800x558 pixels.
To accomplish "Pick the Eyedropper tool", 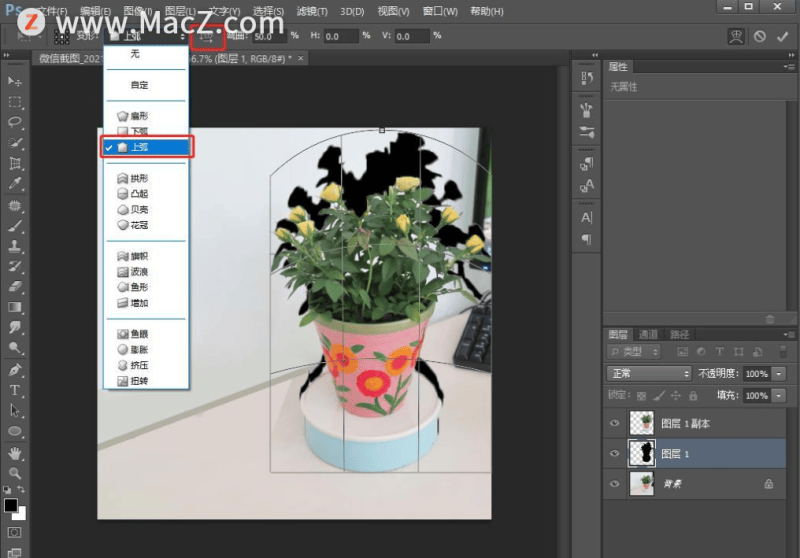I will click(16, 184).
